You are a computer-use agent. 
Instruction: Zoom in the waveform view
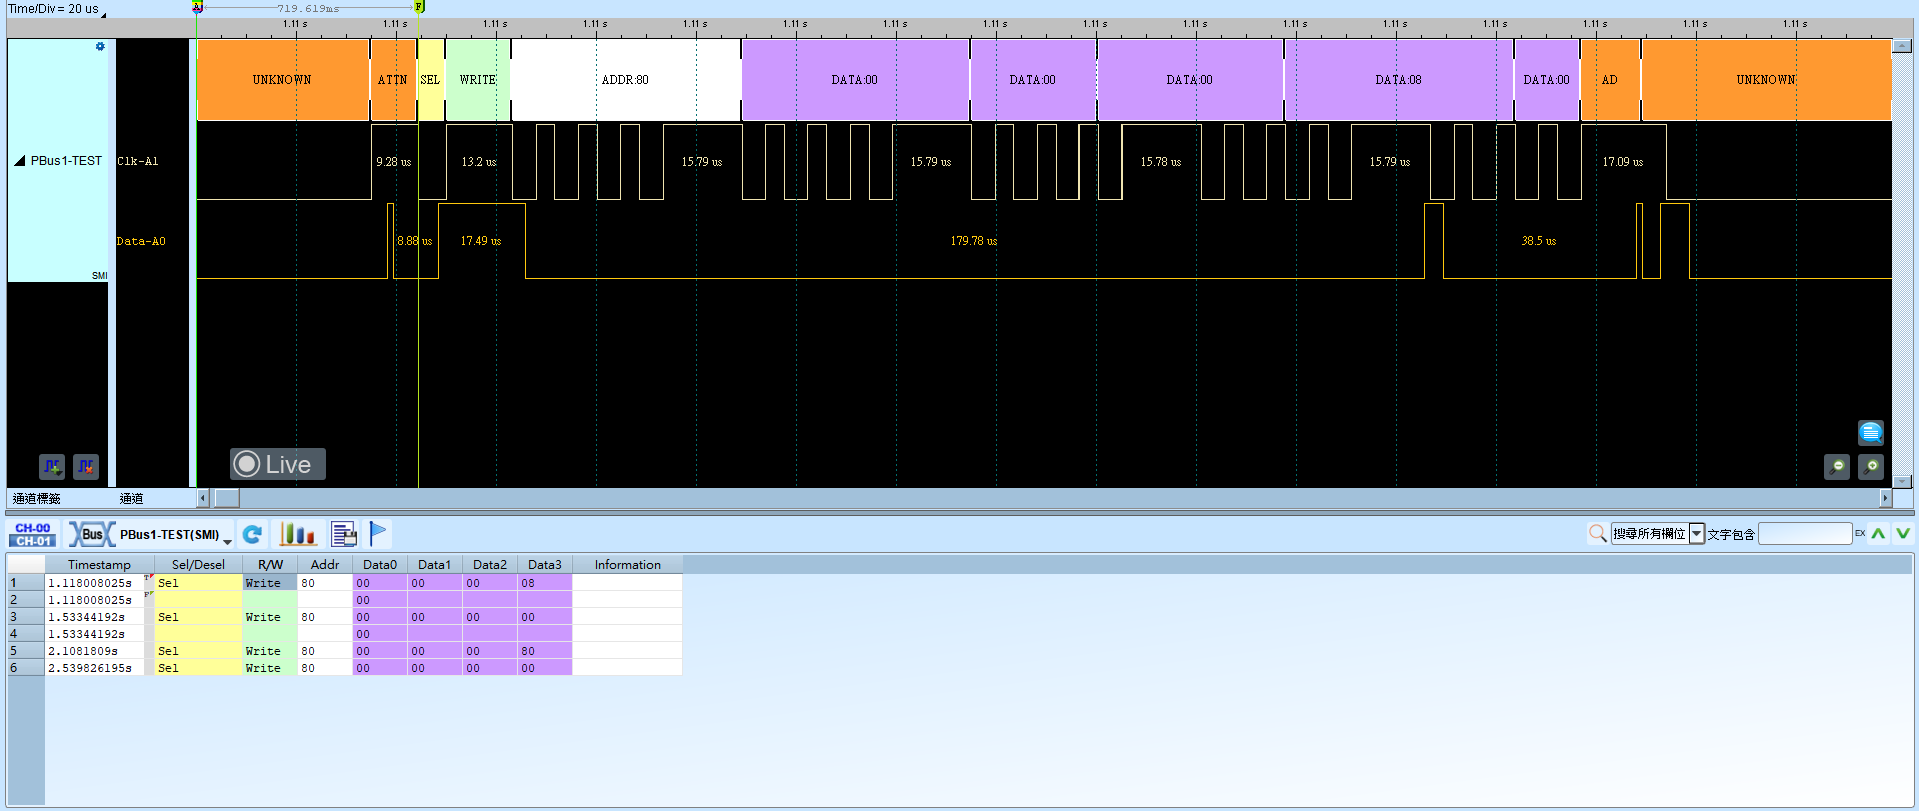tap(1871, 467)
